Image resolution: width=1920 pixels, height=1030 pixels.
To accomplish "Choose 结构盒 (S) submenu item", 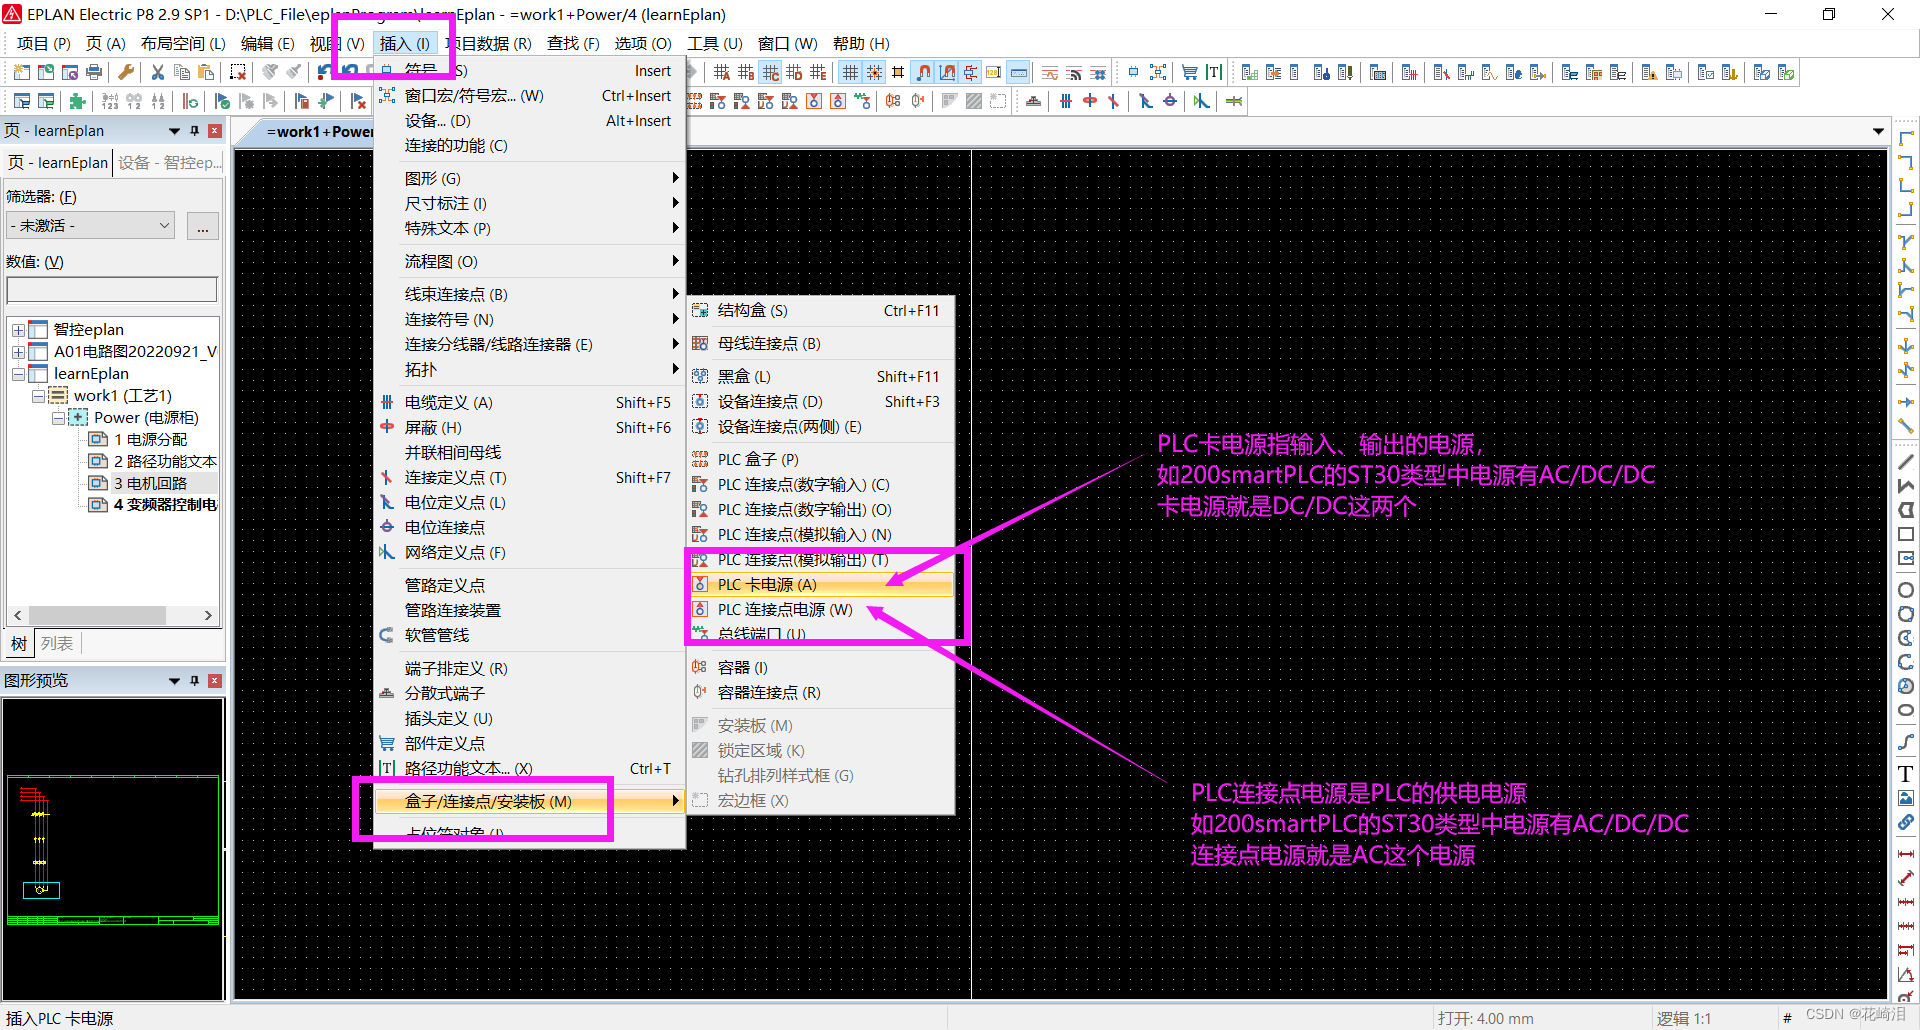I will coord(822,311).
